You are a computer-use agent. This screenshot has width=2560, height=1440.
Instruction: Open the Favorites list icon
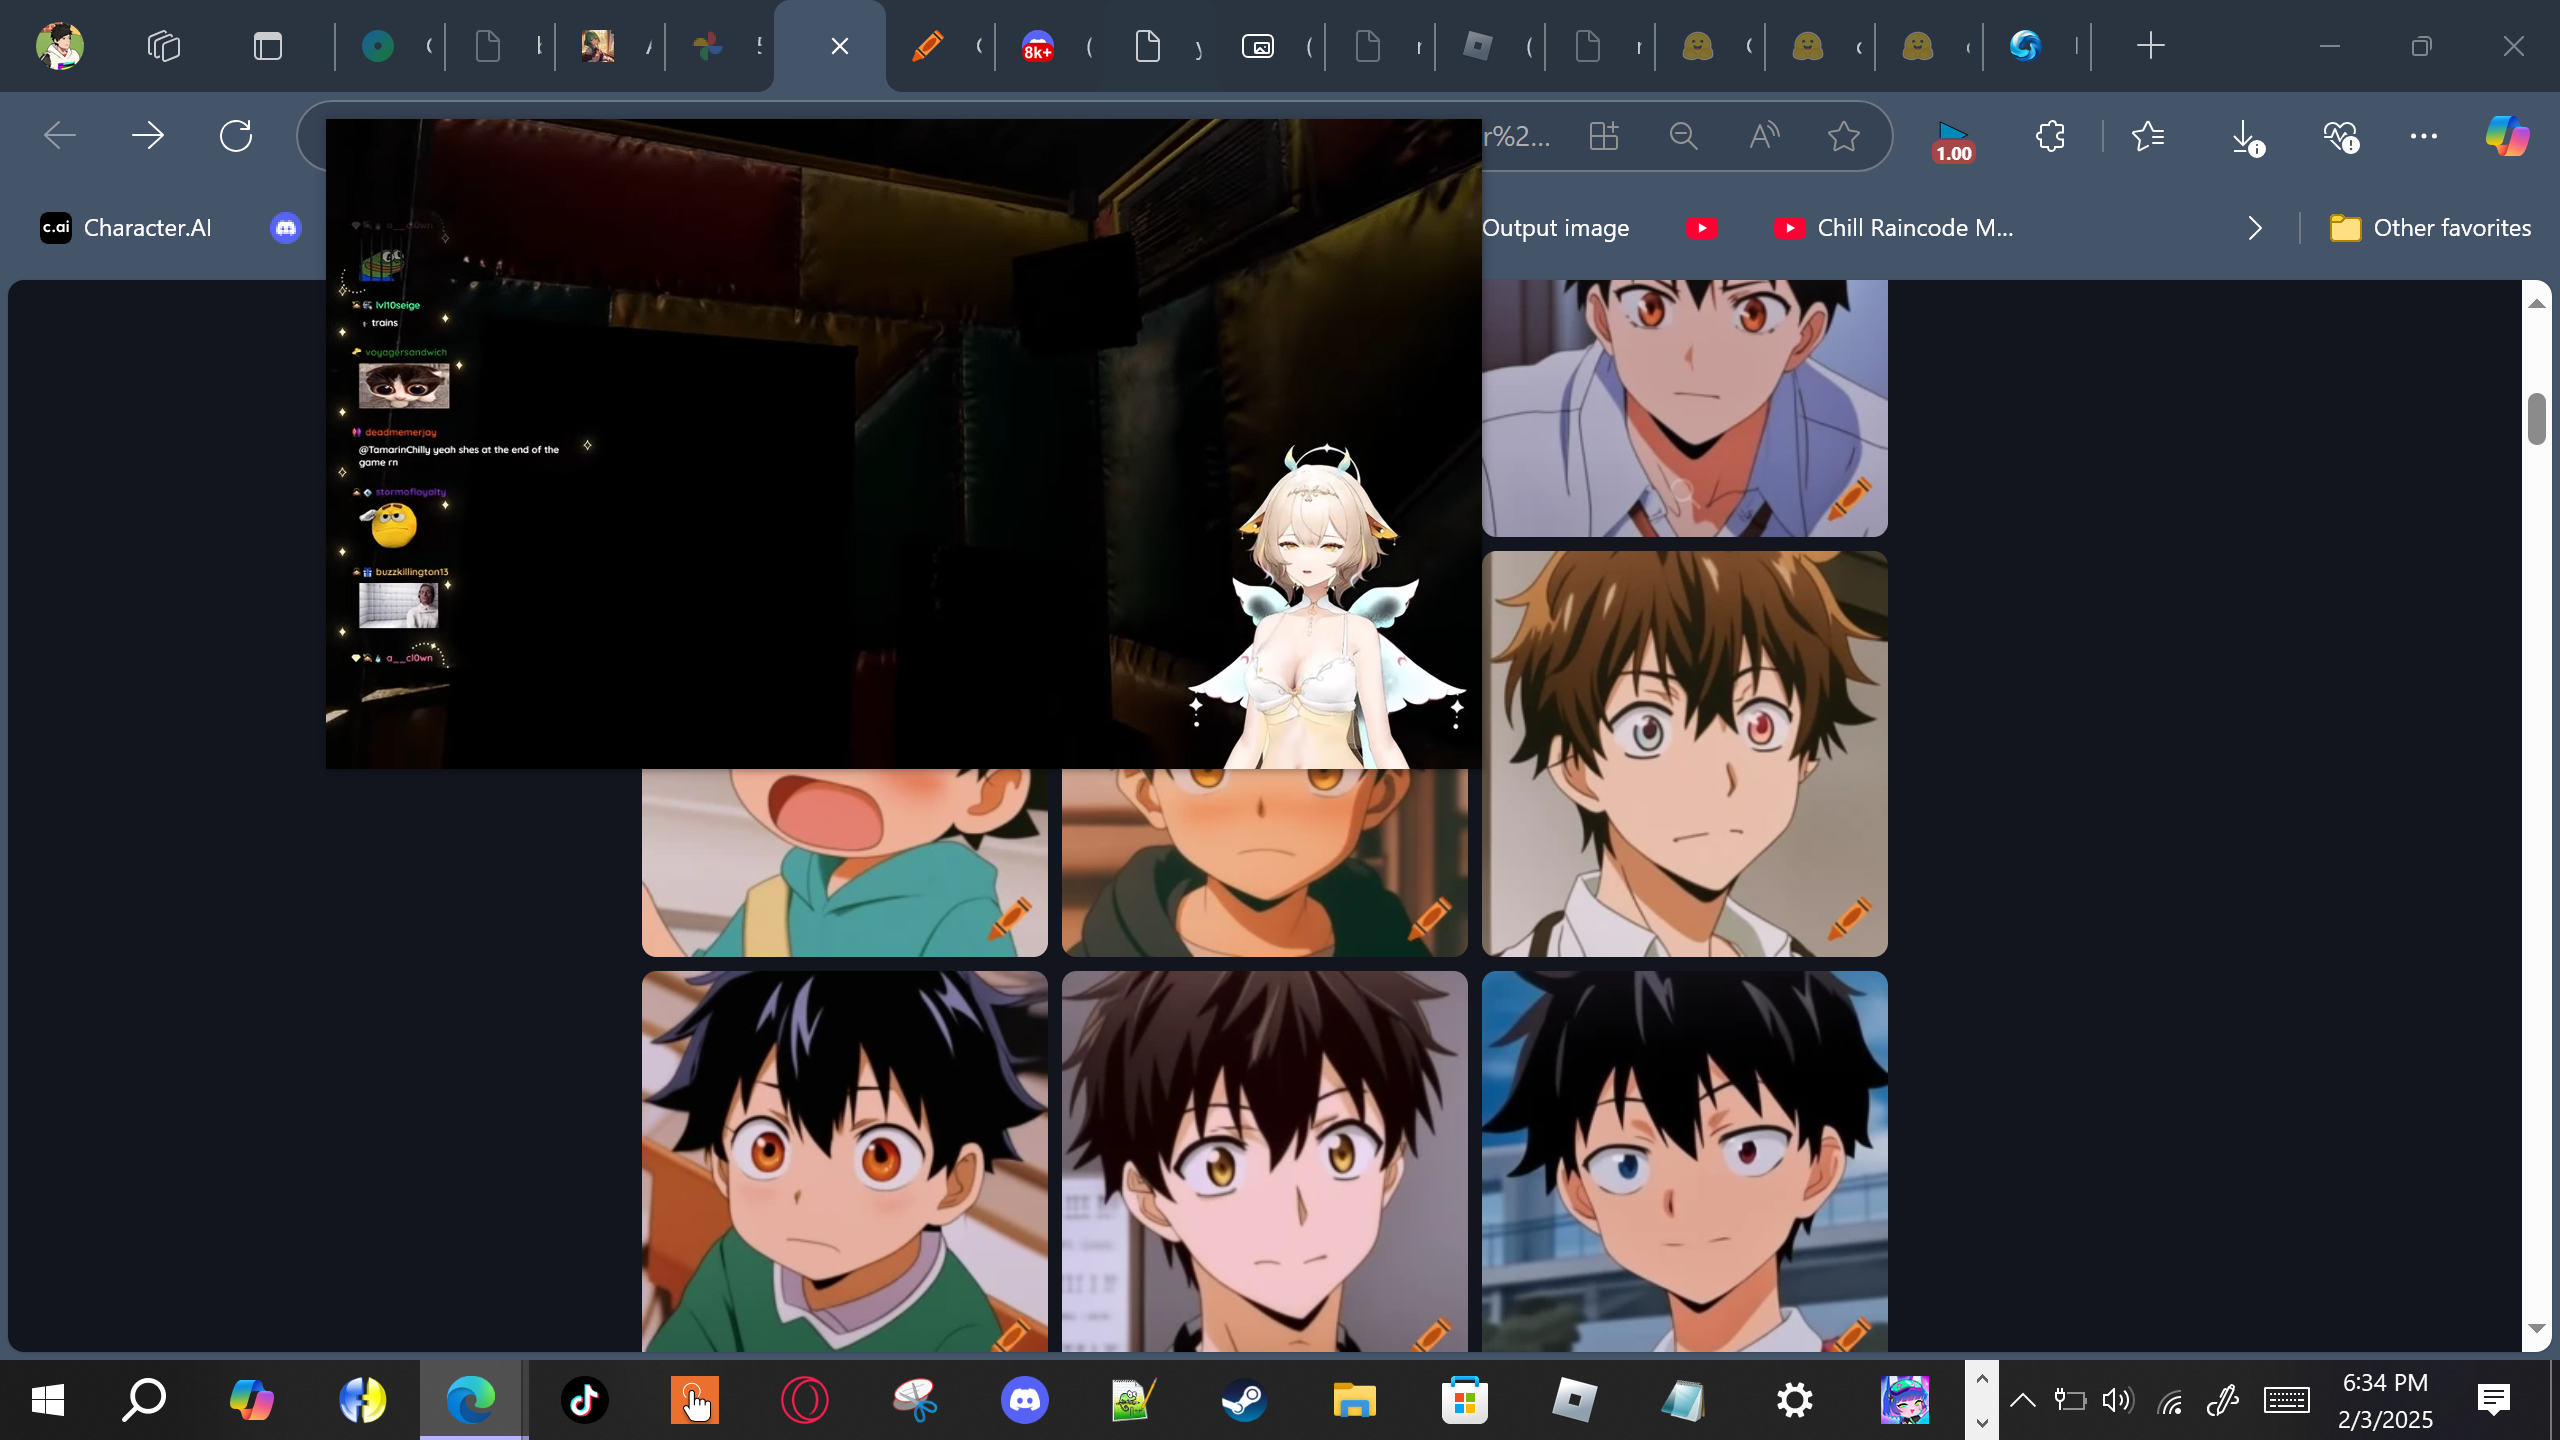click(2148, 136)
